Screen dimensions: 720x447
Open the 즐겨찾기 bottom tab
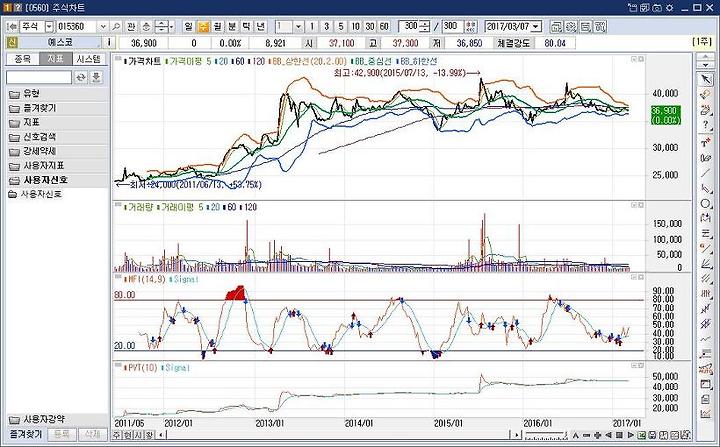point(26,434)
